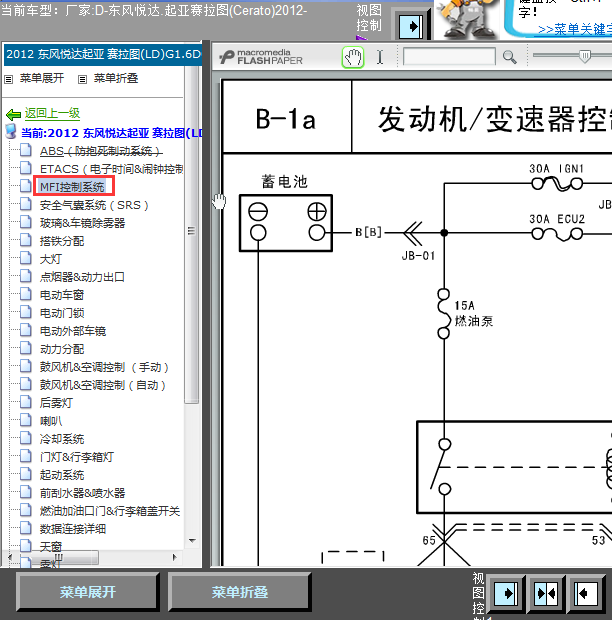Screen dimensions: 612x626
Task: Click the green back arrow icon
Action: point(14,115)
